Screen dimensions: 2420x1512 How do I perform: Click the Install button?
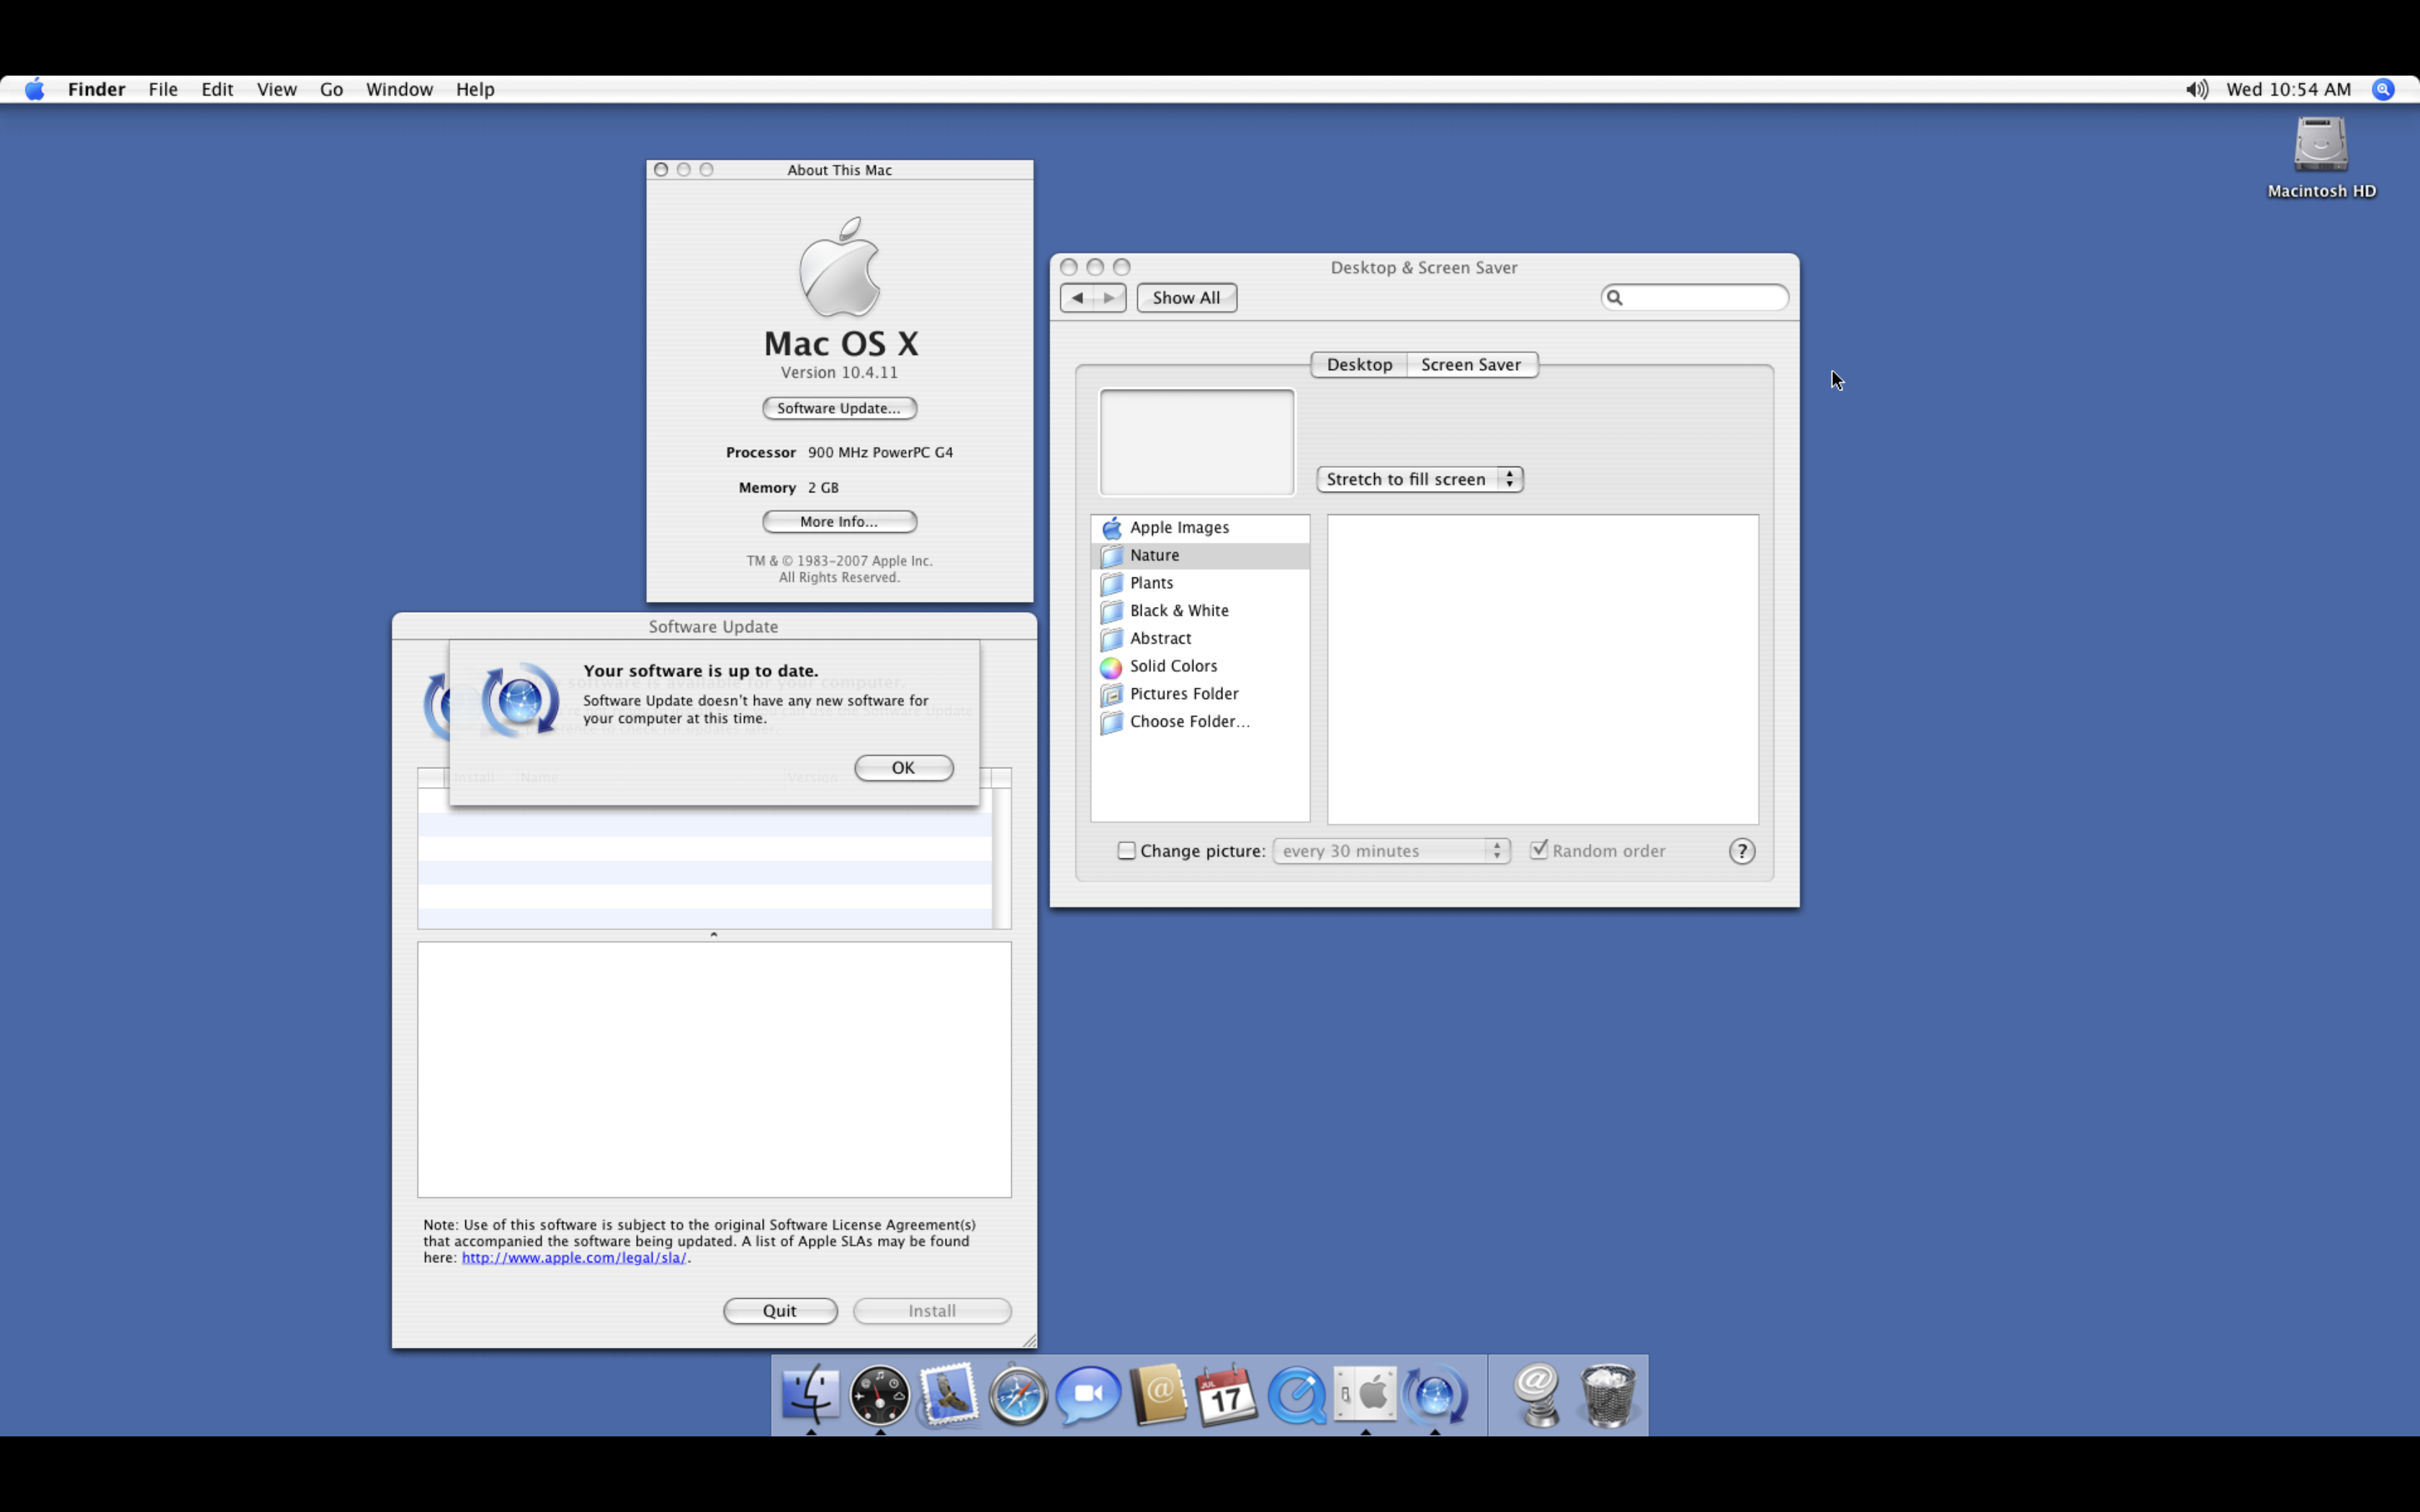pyautogui.click(x=932, y=1310)
